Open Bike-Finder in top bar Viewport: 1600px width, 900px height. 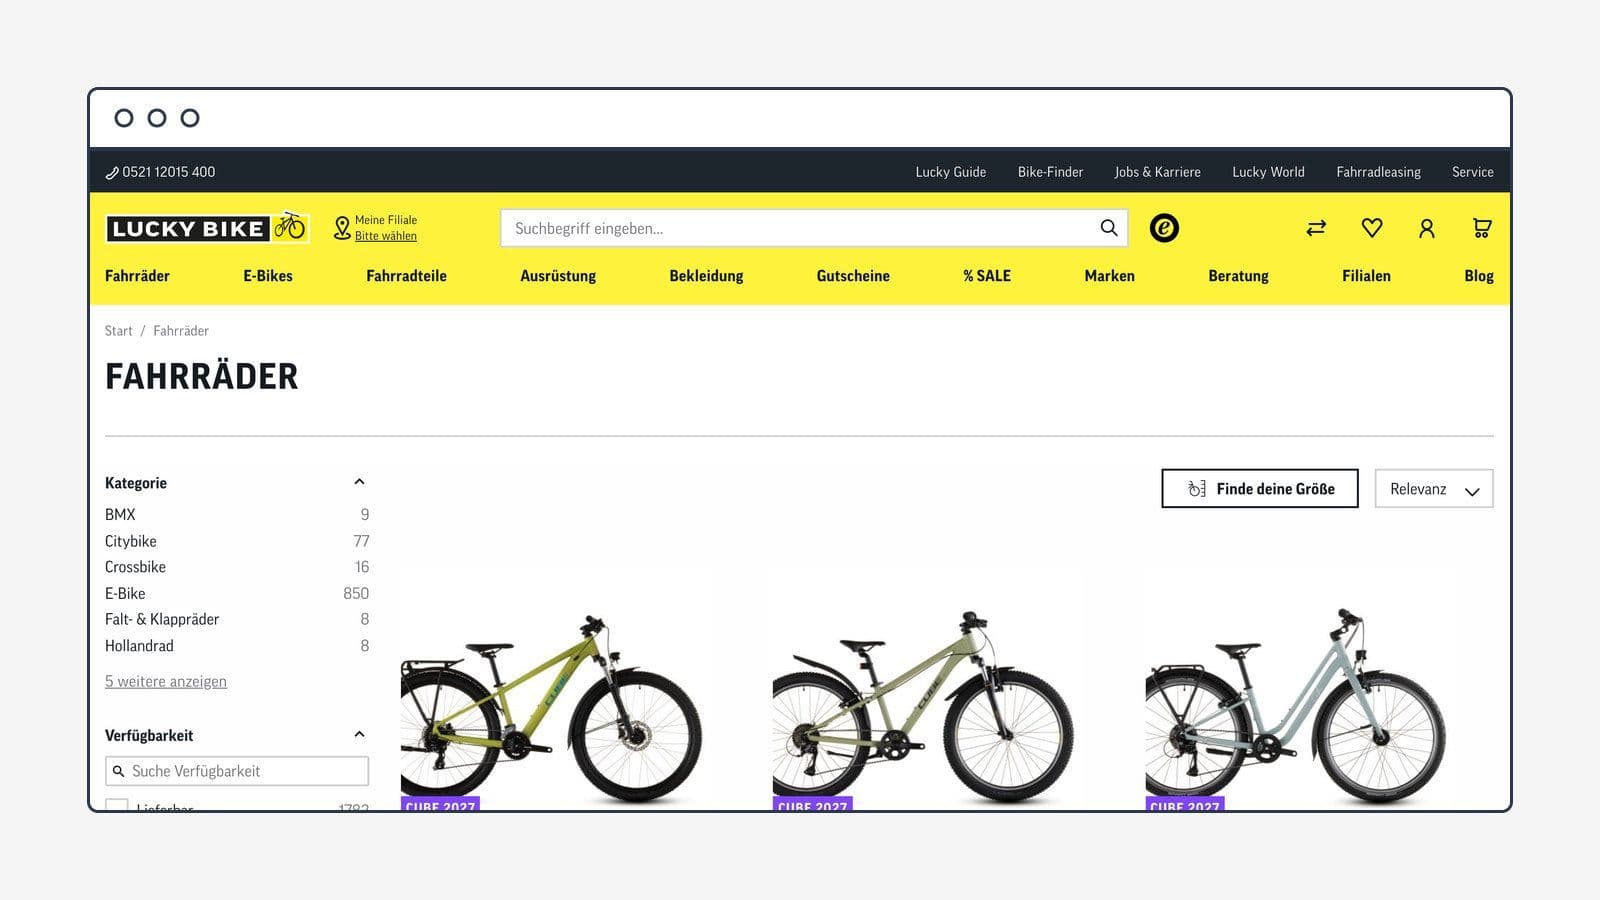click(x=1050, y=172)
